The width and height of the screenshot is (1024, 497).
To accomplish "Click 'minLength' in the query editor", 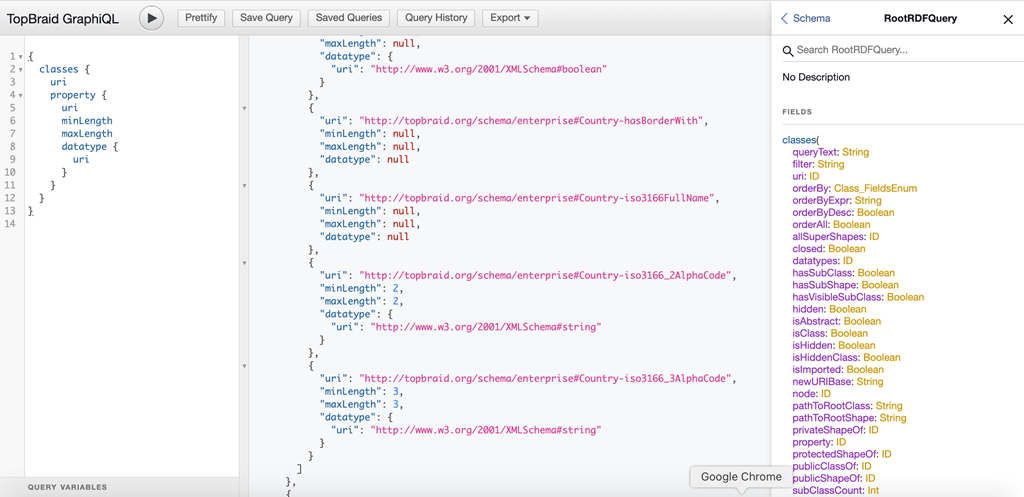I will tap(87, 121).
